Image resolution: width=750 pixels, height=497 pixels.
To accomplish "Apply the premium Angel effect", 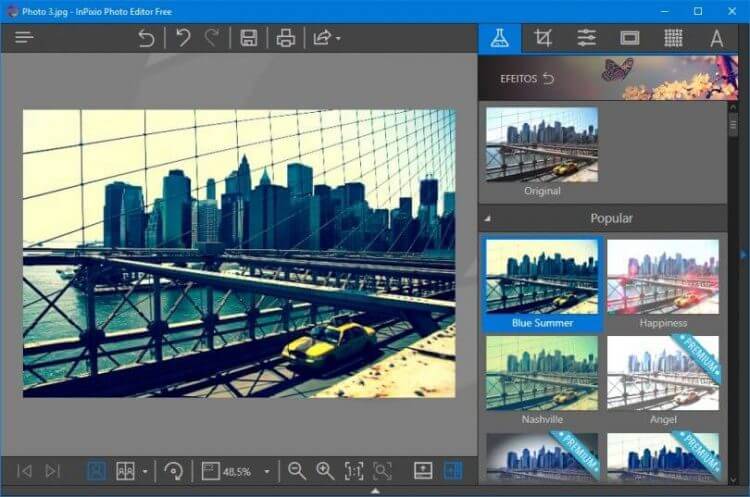I will coord(663,379).
